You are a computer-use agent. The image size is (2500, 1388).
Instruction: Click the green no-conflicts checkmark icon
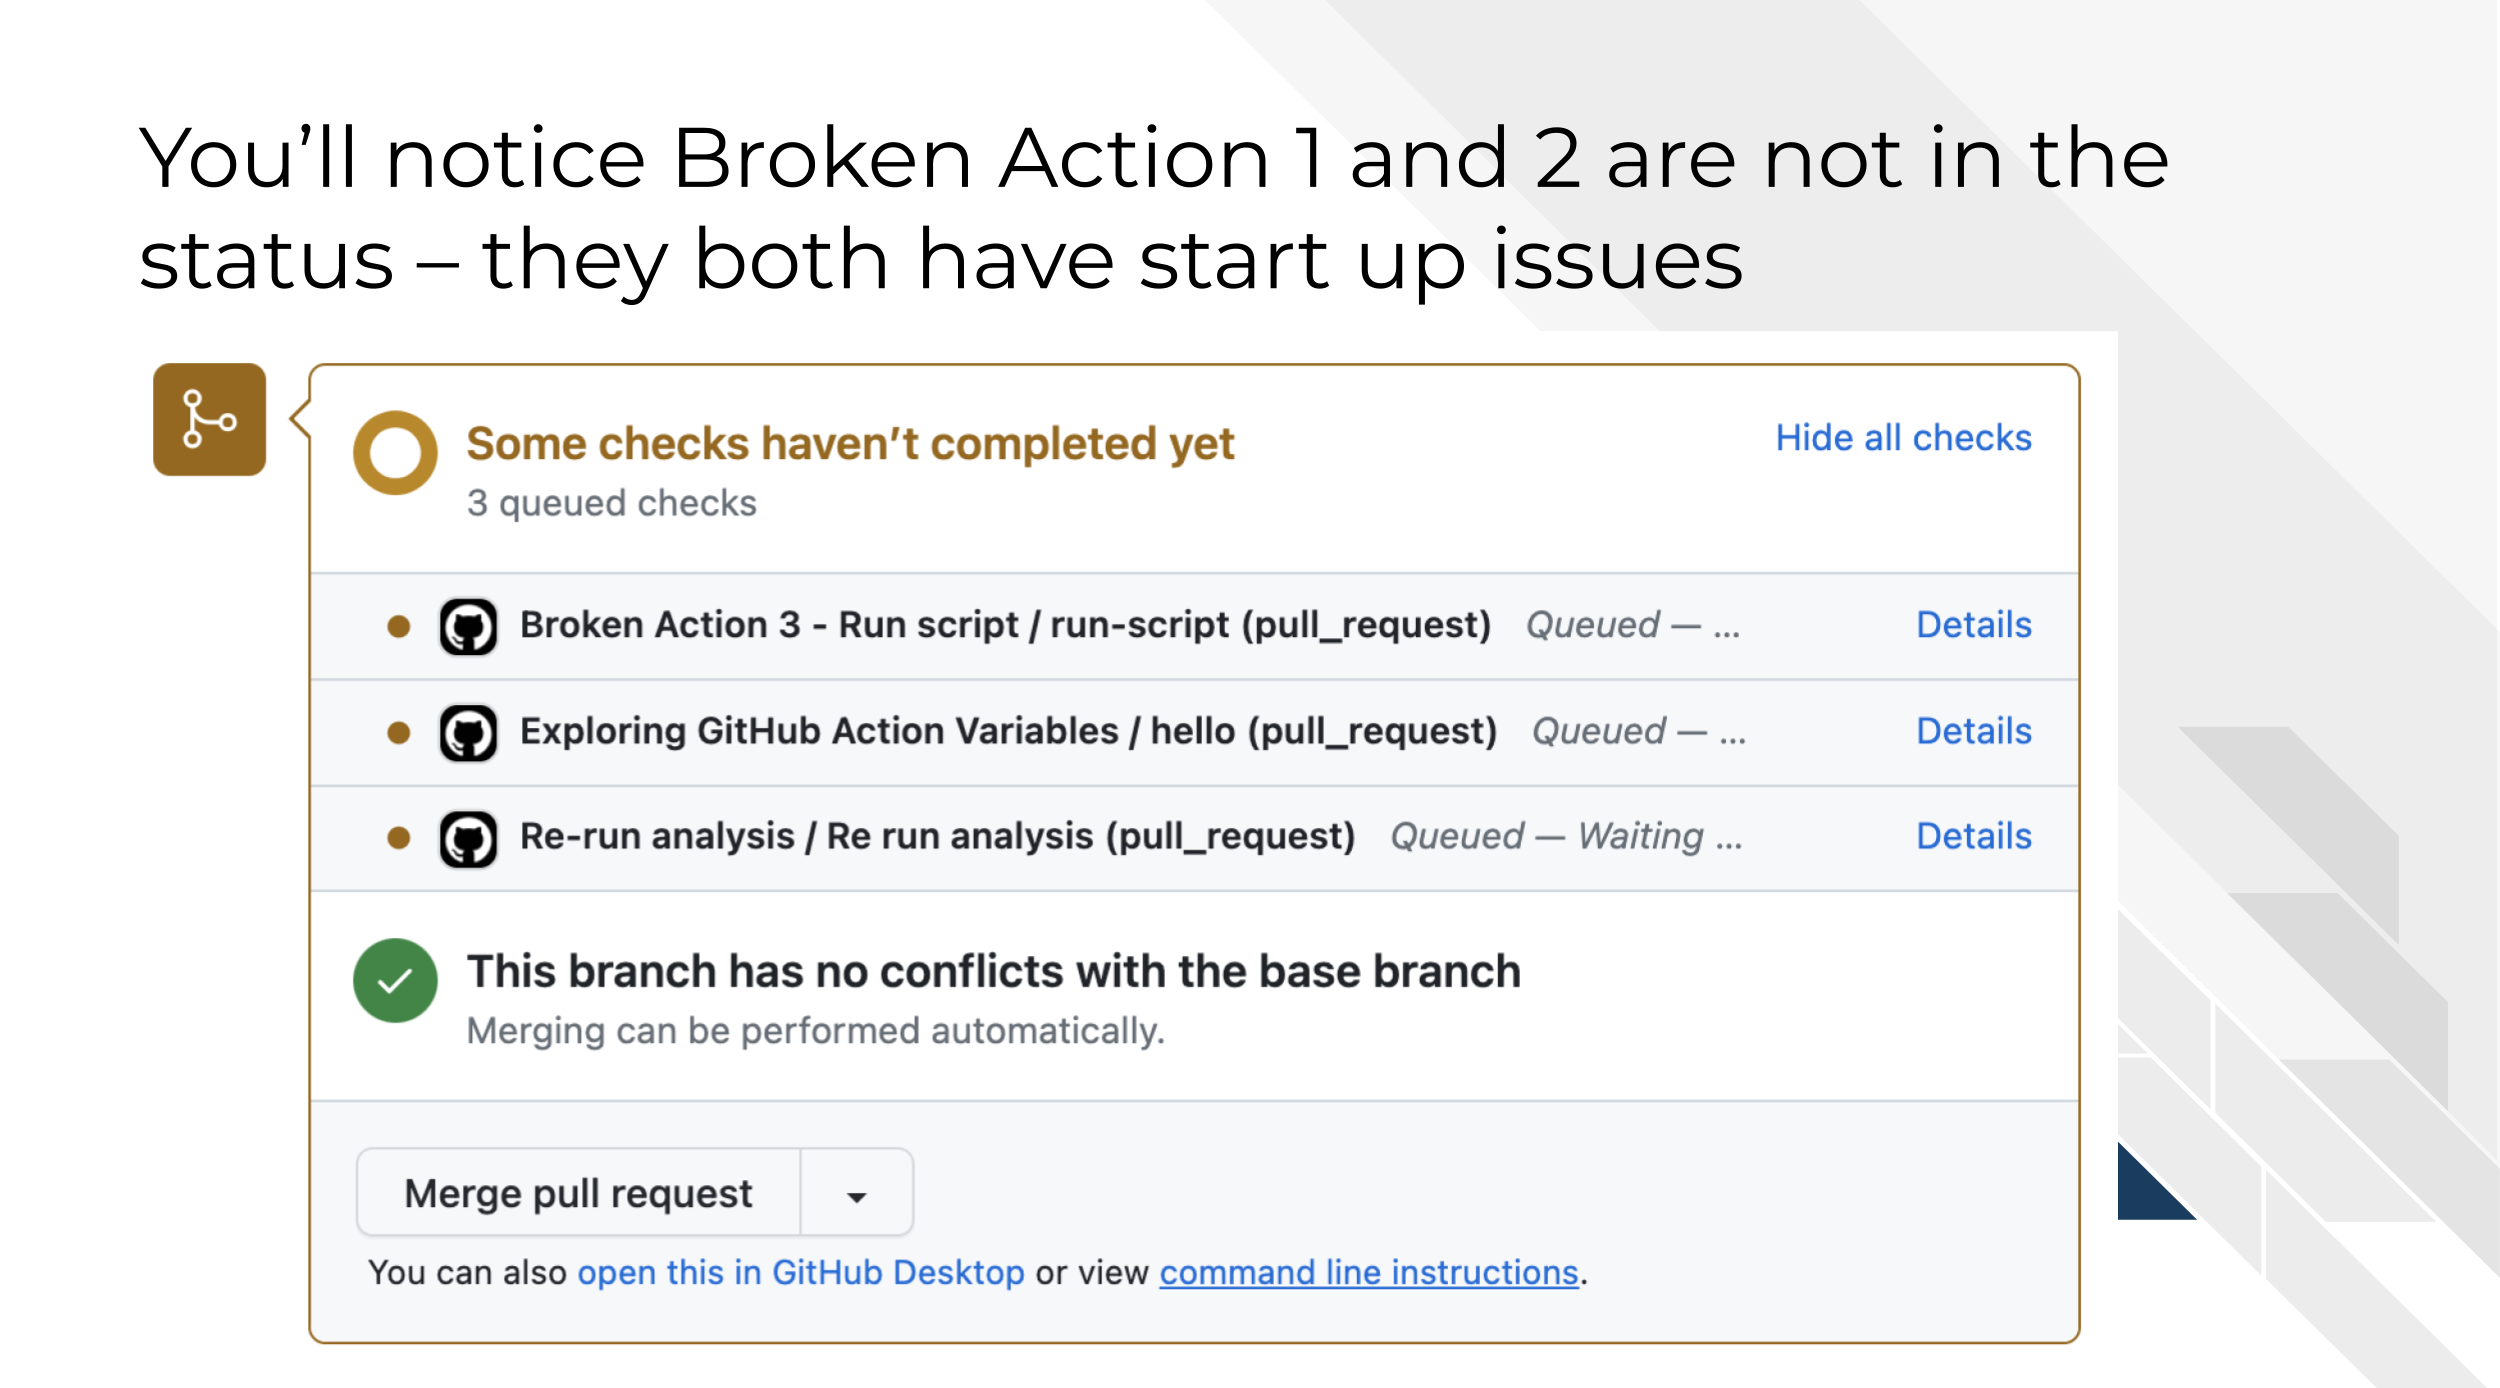(395, 980)
